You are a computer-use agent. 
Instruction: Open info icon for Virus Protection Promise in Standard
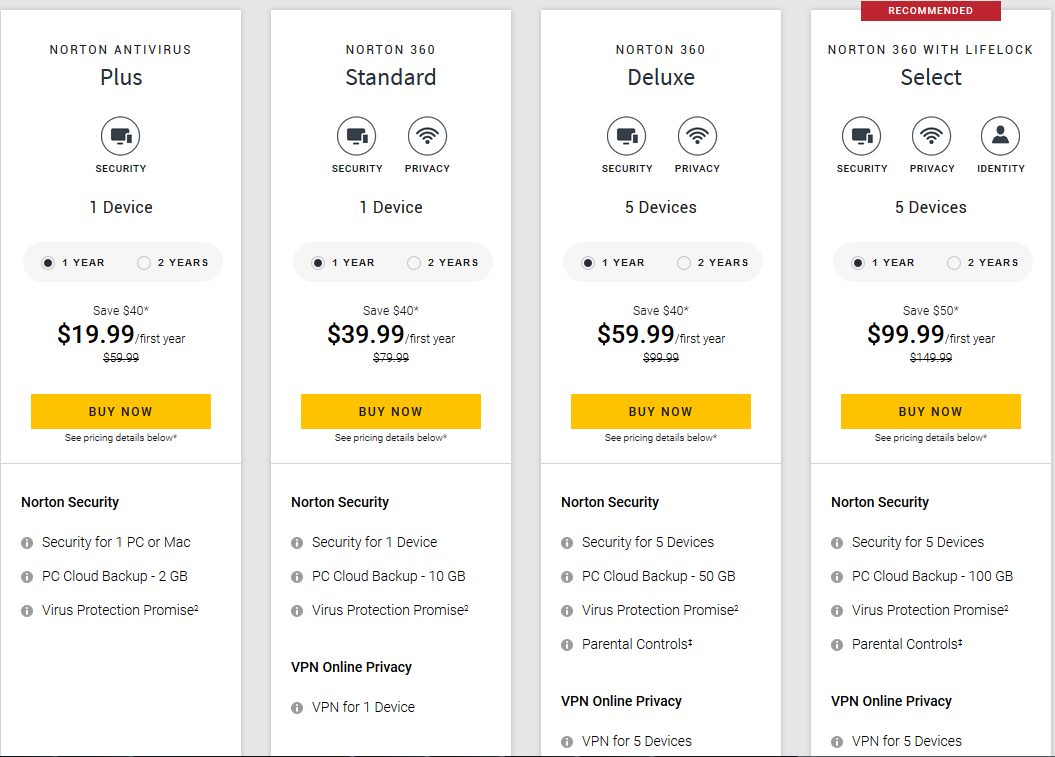297,611
